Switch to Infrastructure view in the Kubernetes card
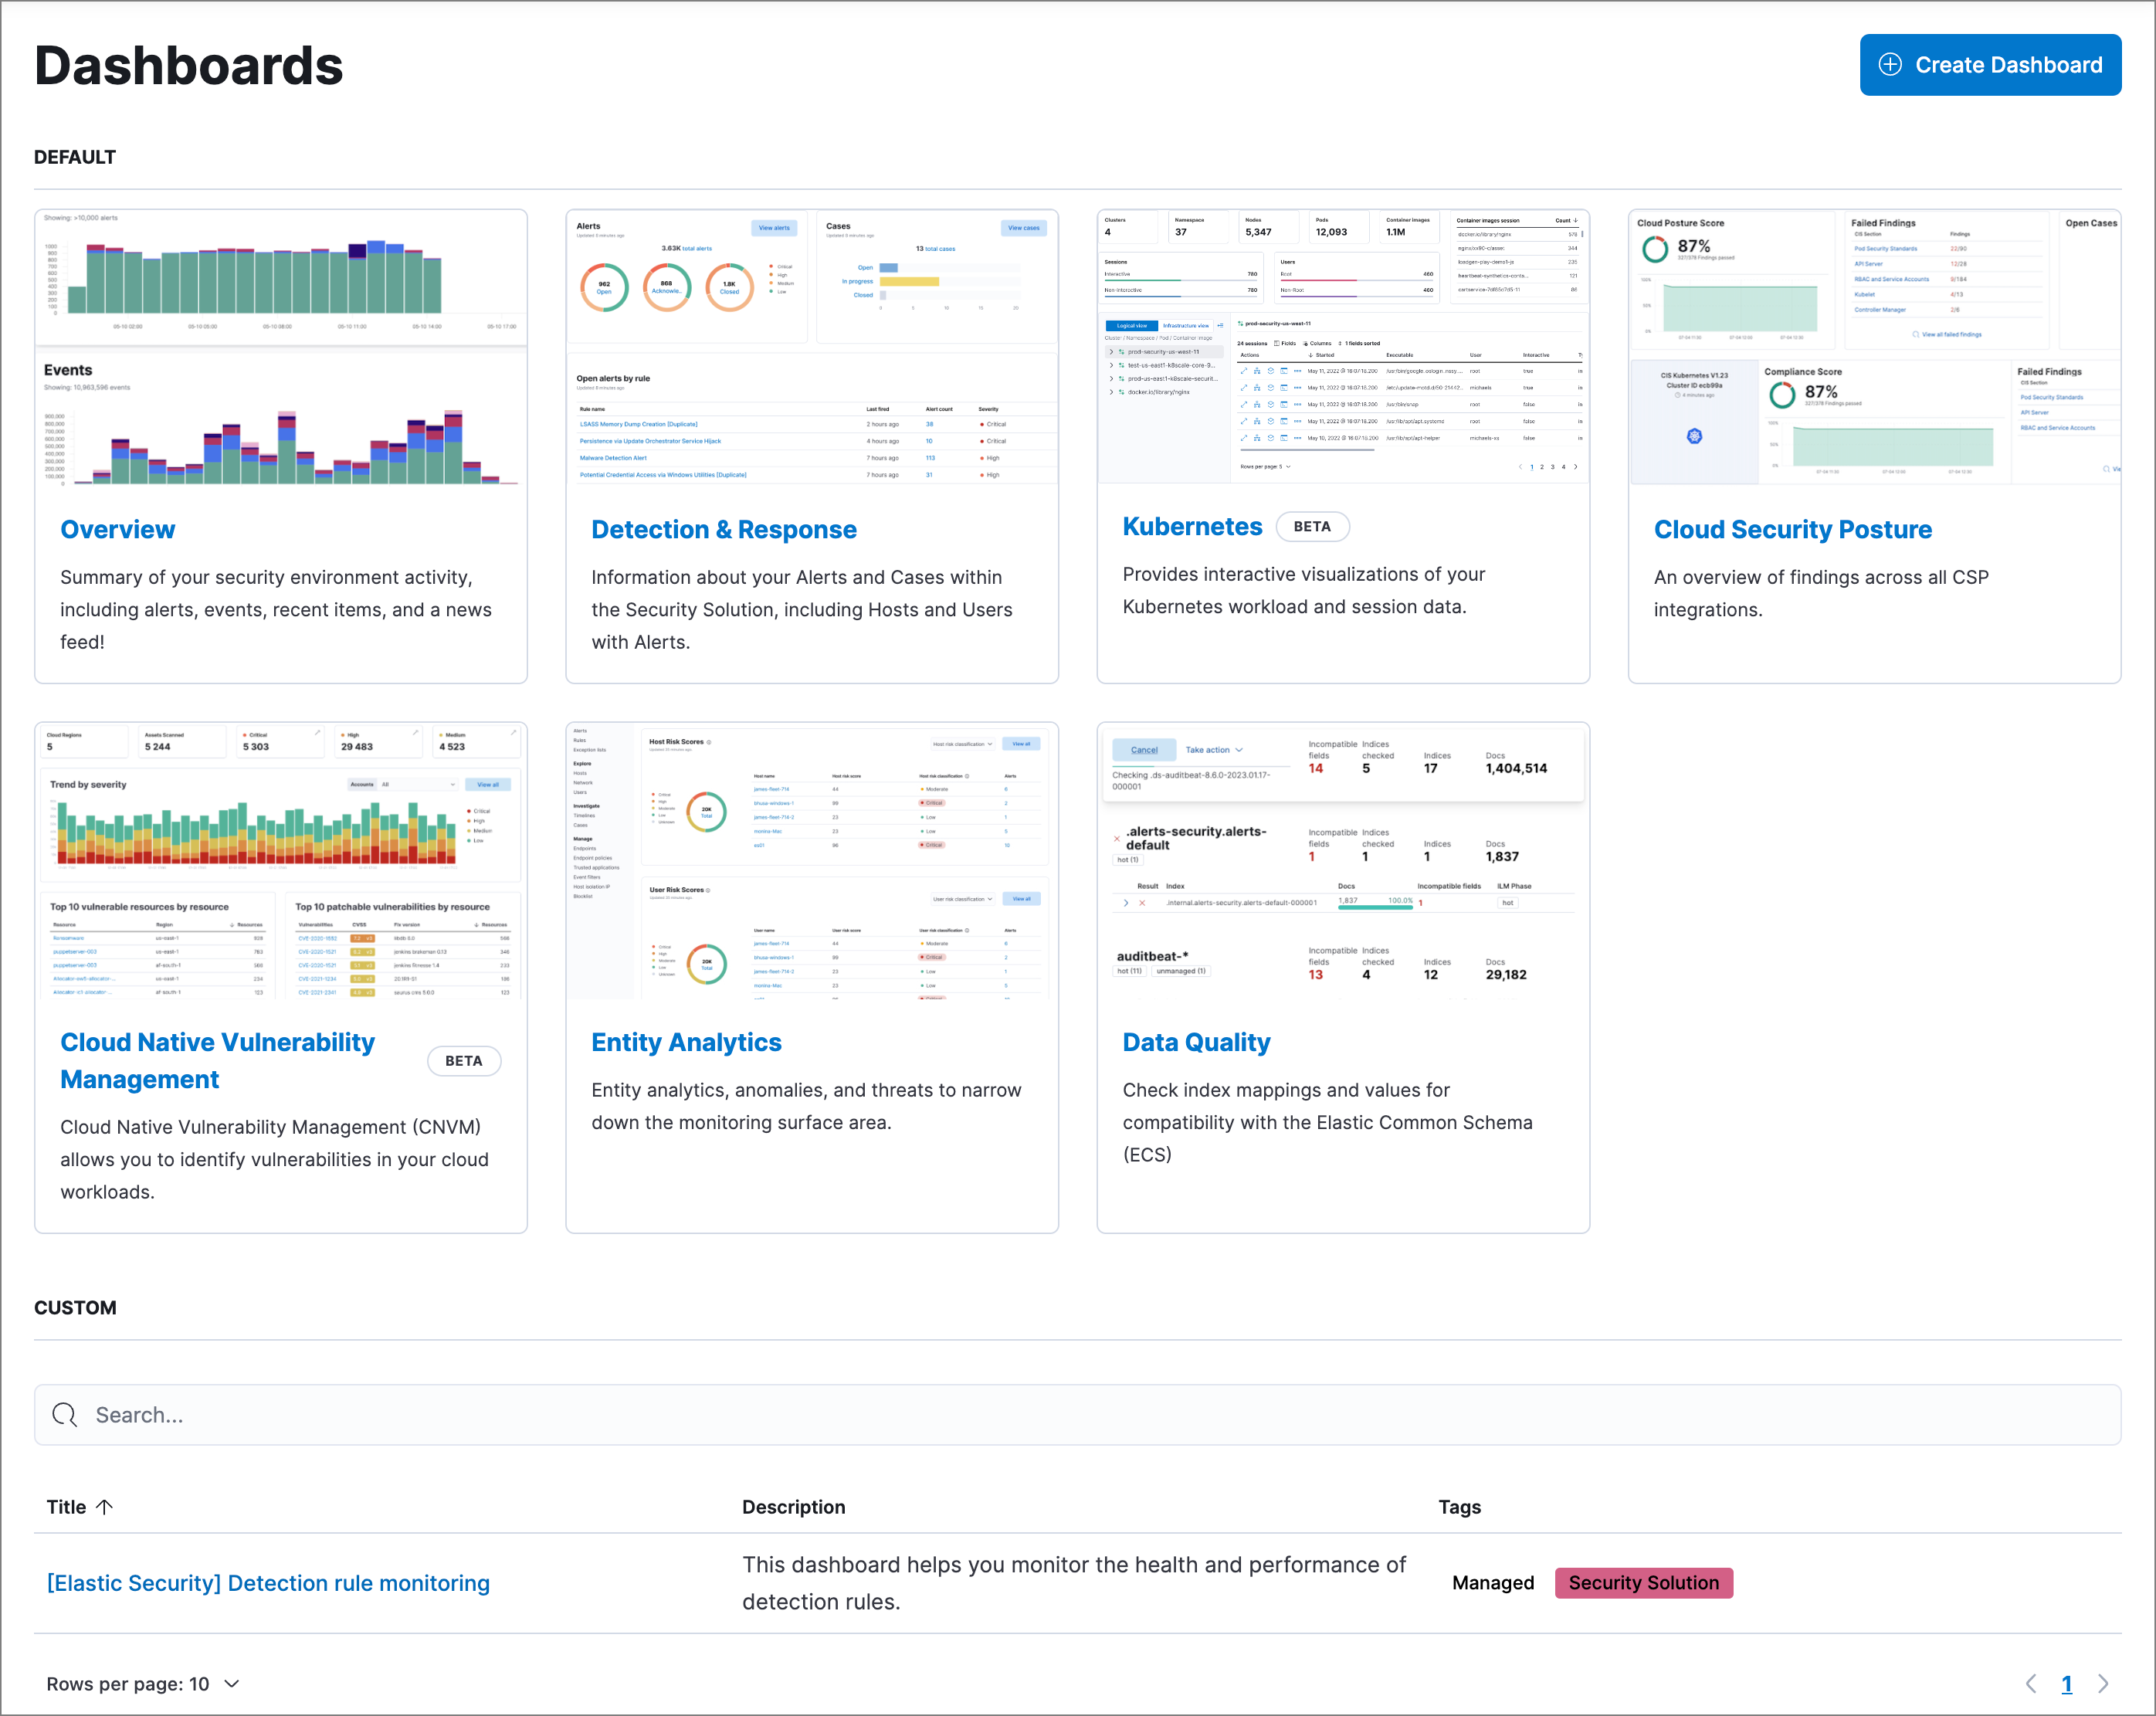 [1186, 326]
